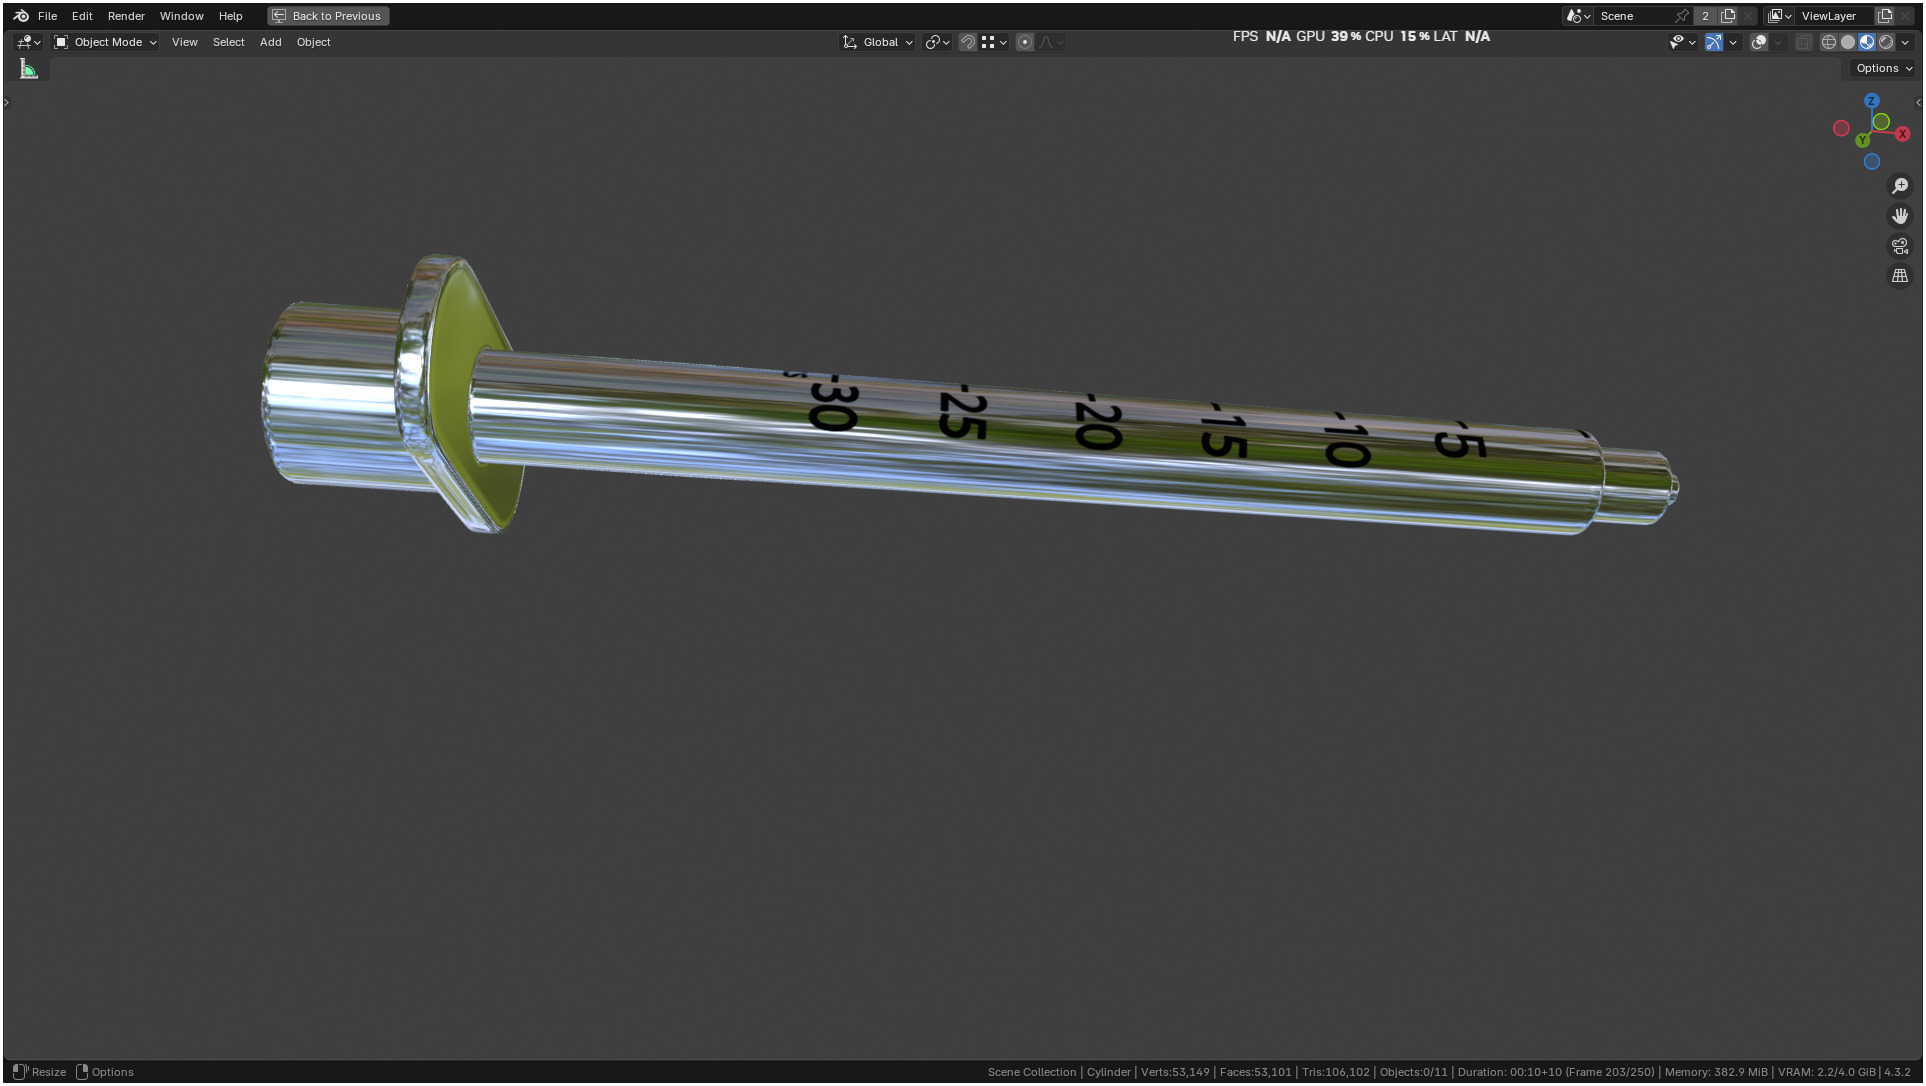Open the Options dropdown
The image size is (1926, 1086).
coord(1883,68)
